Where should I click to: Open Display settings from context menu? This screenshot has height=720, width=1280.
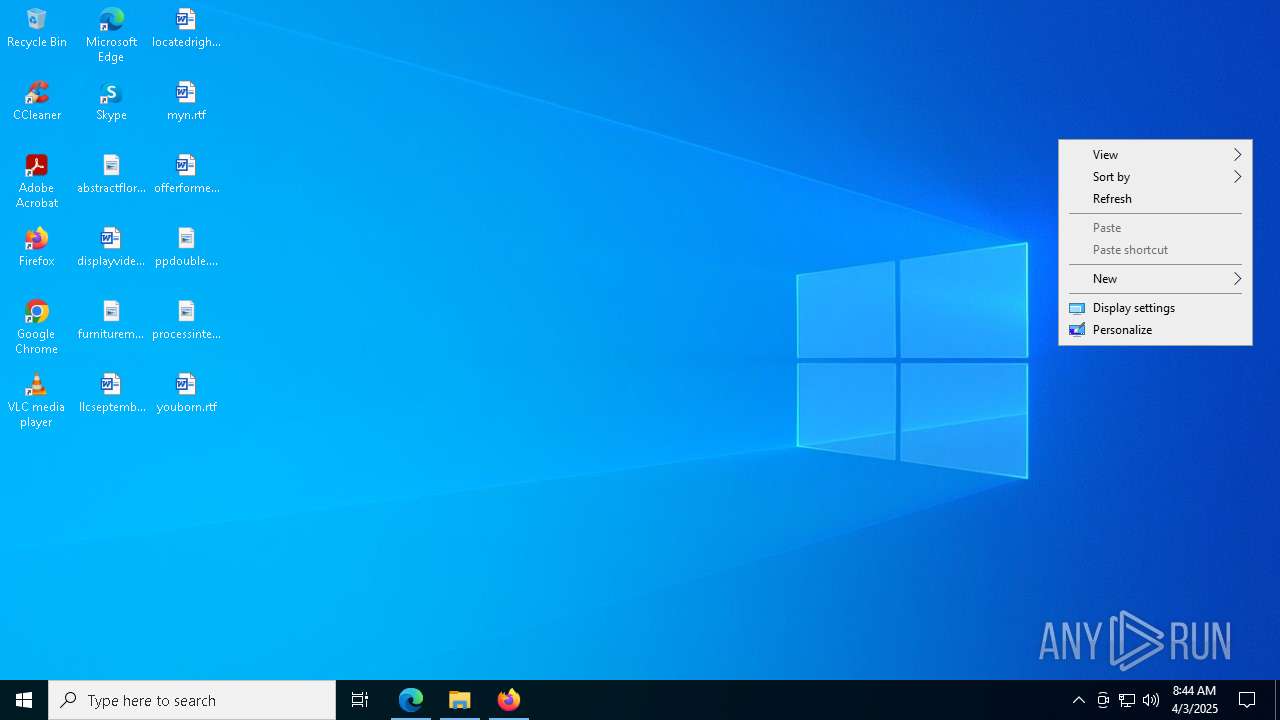pos(1155,308)
